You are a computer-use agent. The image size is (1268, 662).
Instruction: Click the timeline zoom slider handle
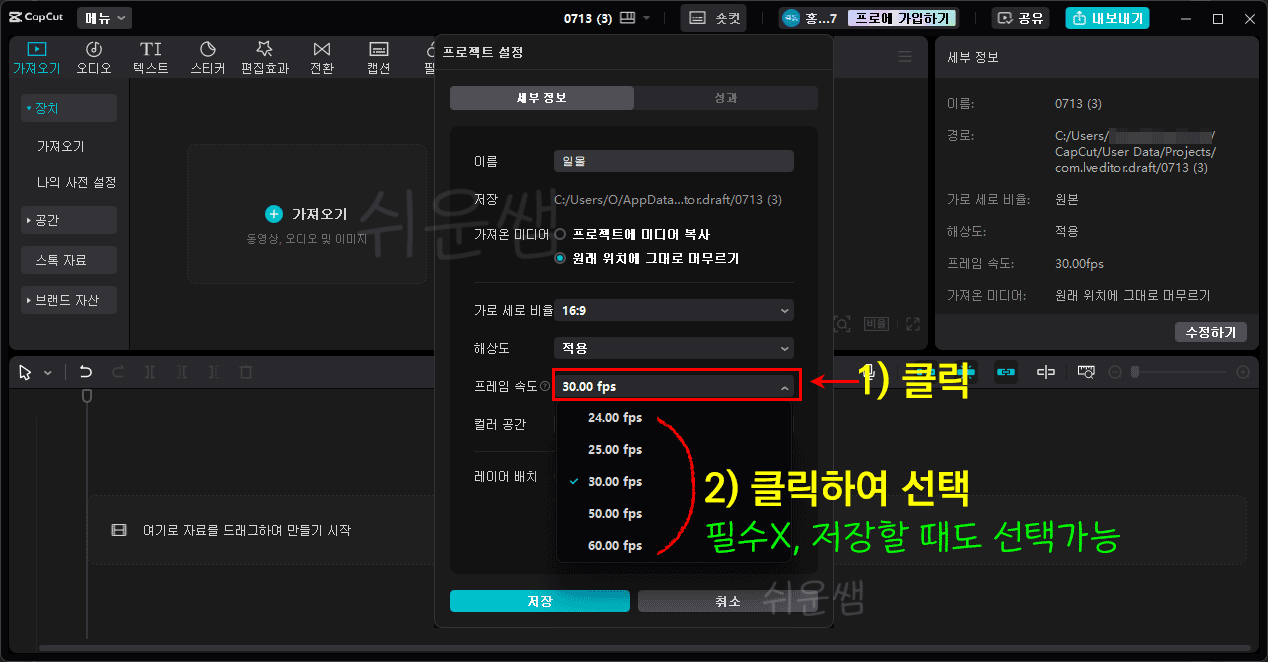pyautogui.click(x=1135, y=372)
